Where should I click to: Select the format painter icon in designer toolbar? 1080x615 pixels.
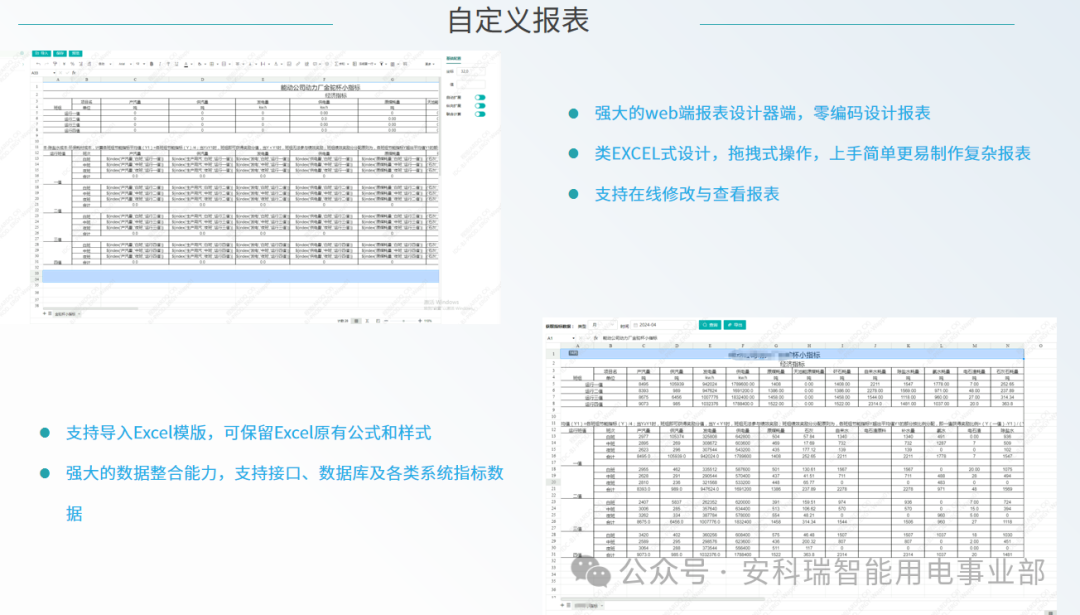[55, 64]
